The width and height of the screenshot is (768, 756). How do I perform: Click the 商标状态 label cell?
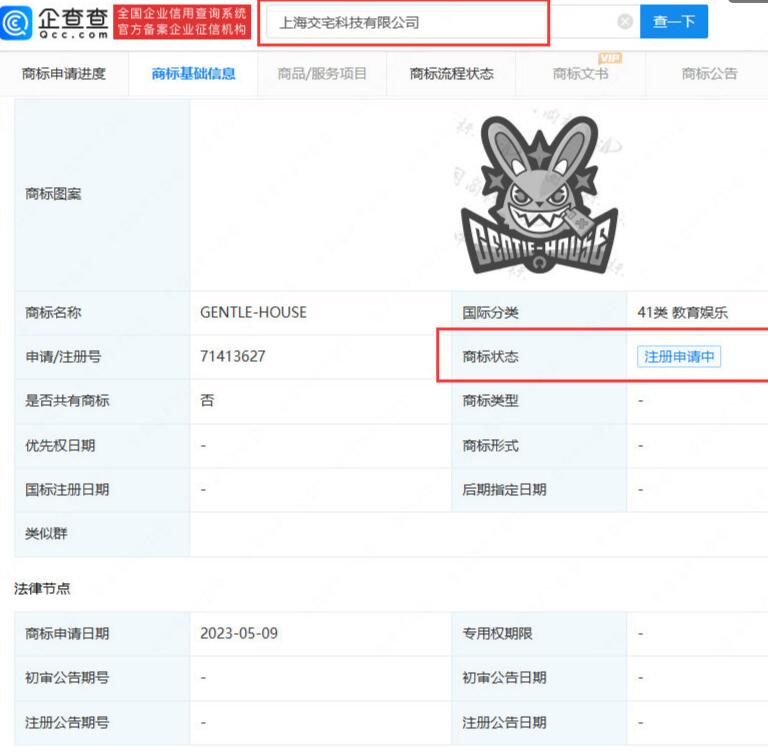click(x=539, y=356)
